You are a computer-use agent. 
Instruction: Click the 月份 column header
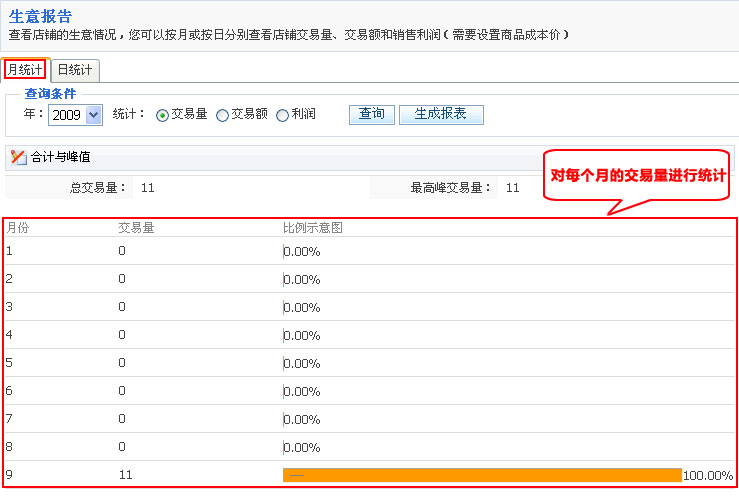coord(18,228)
